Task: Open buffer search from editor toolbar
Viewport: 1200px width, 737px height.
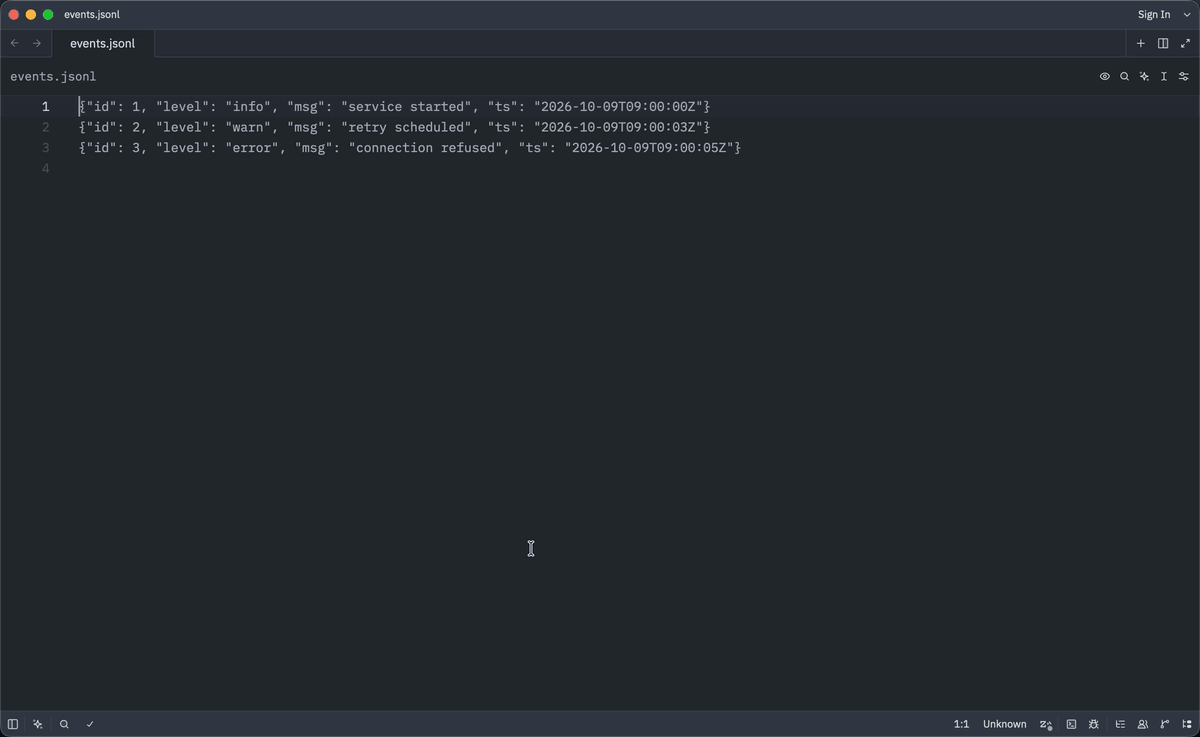Action: click(1125, 76)
